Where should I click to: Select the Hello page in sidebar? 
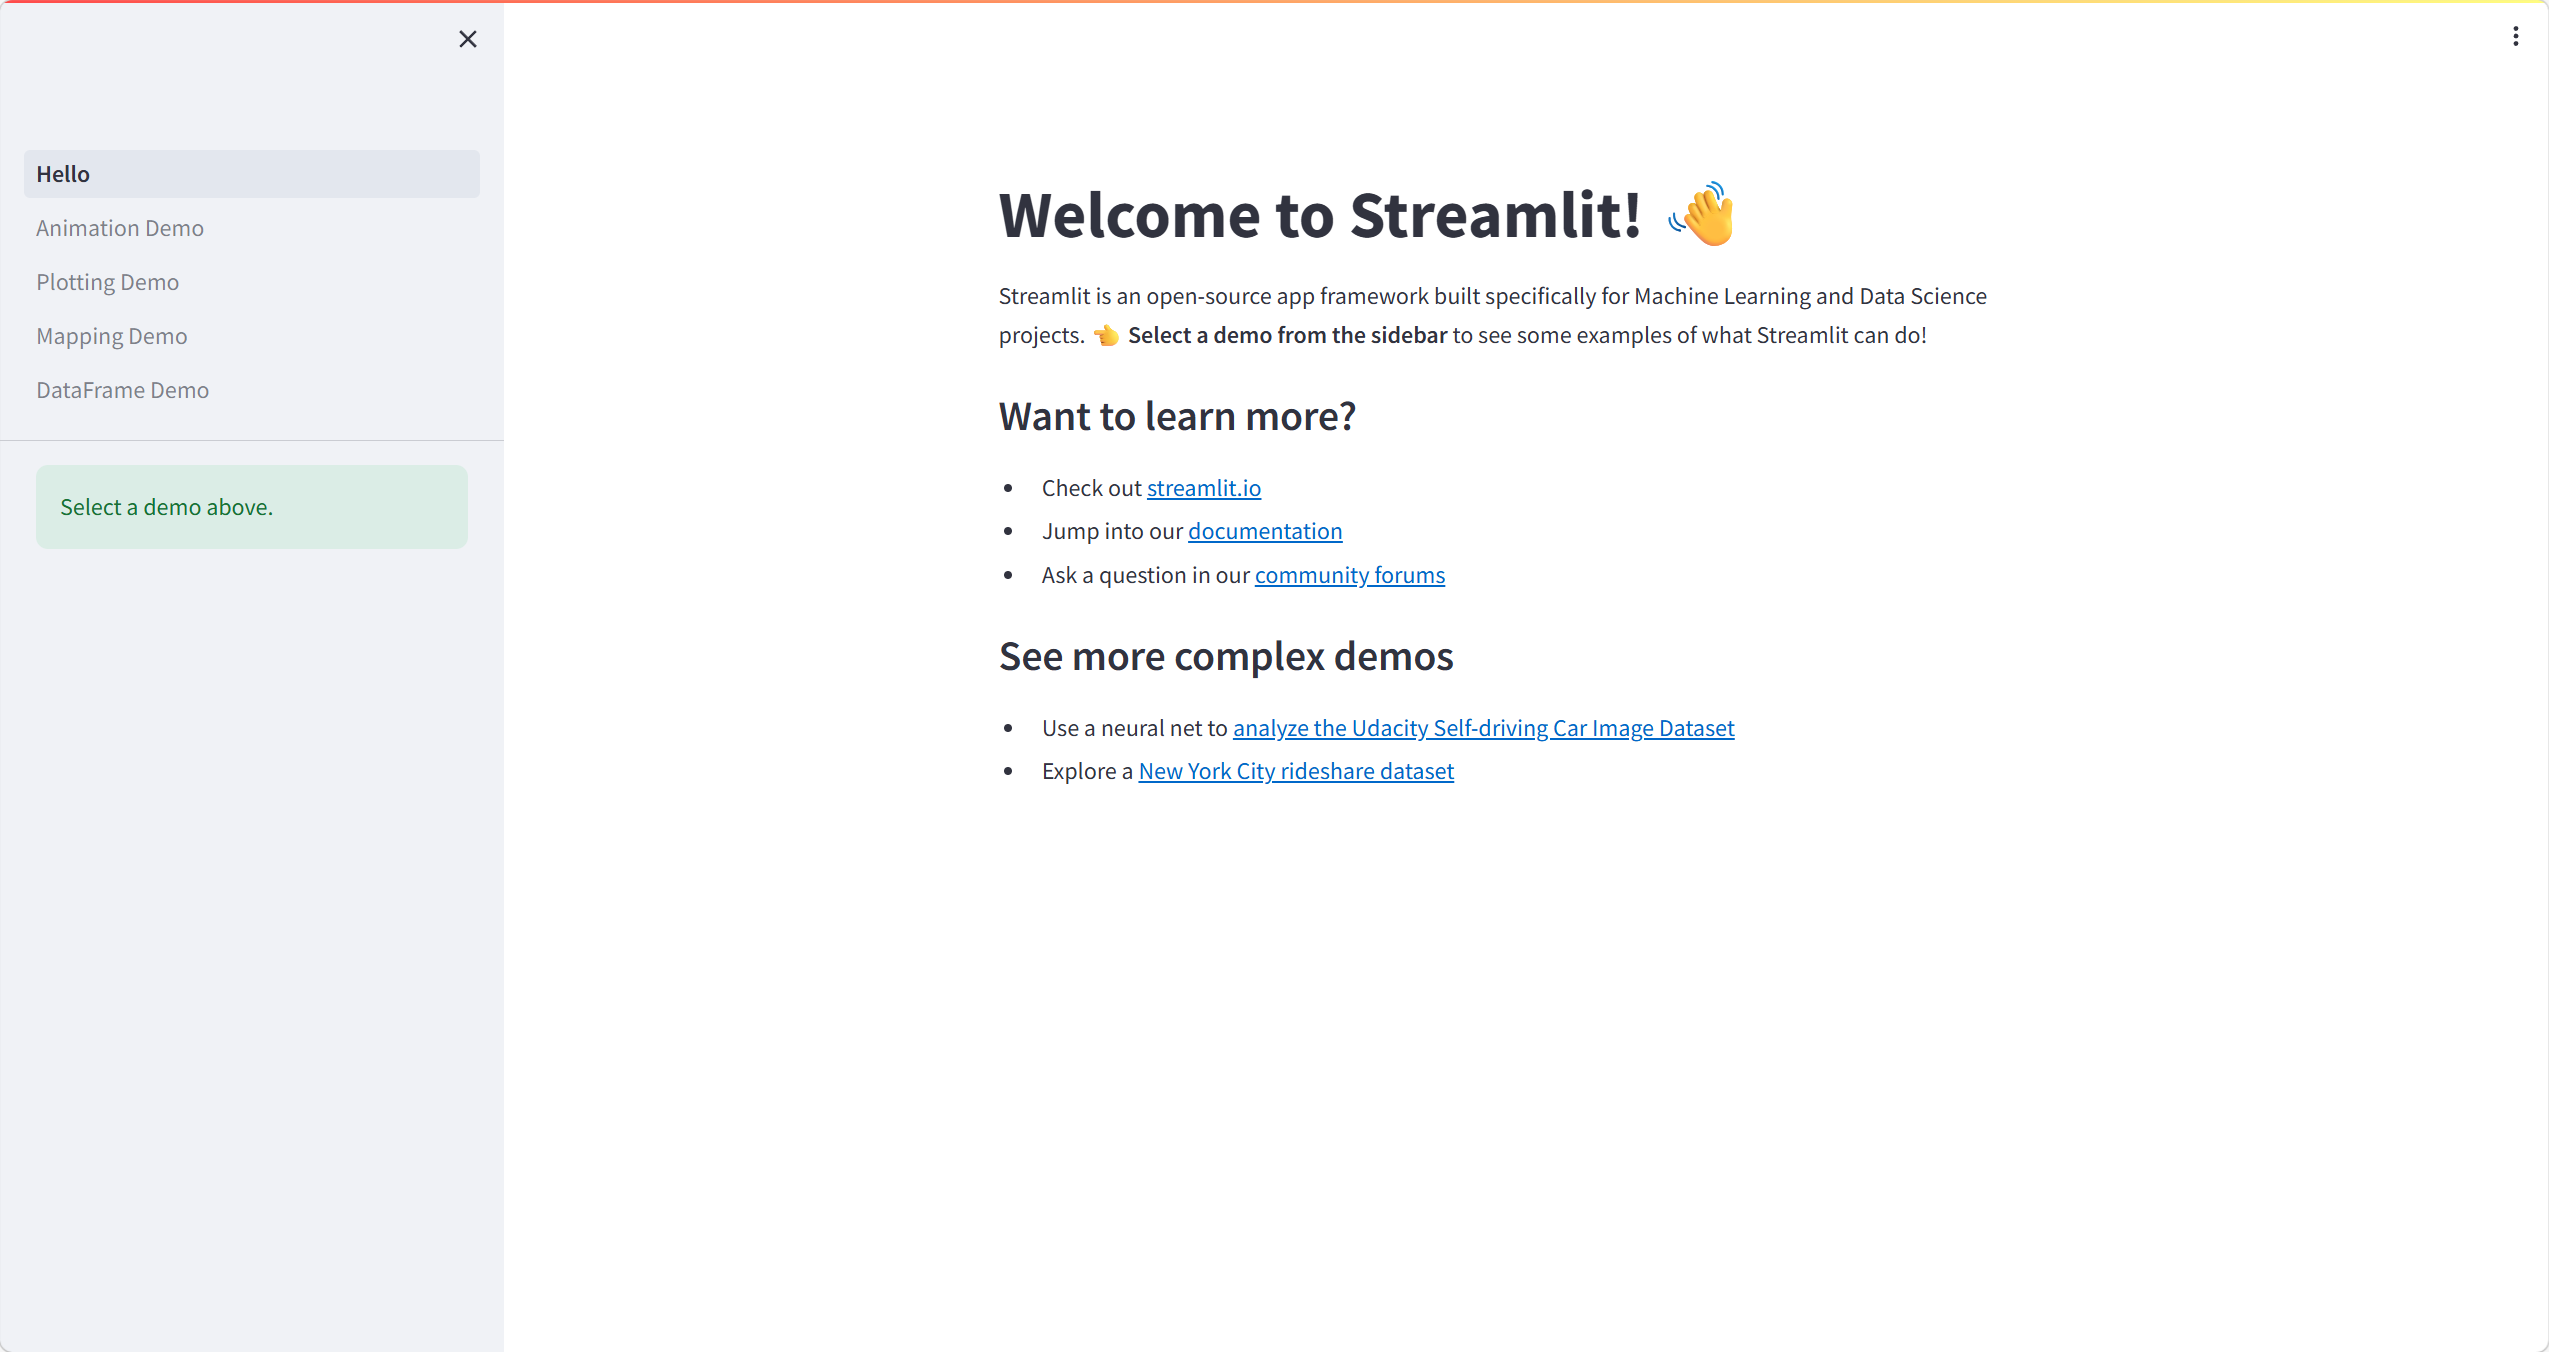point(251,174)
